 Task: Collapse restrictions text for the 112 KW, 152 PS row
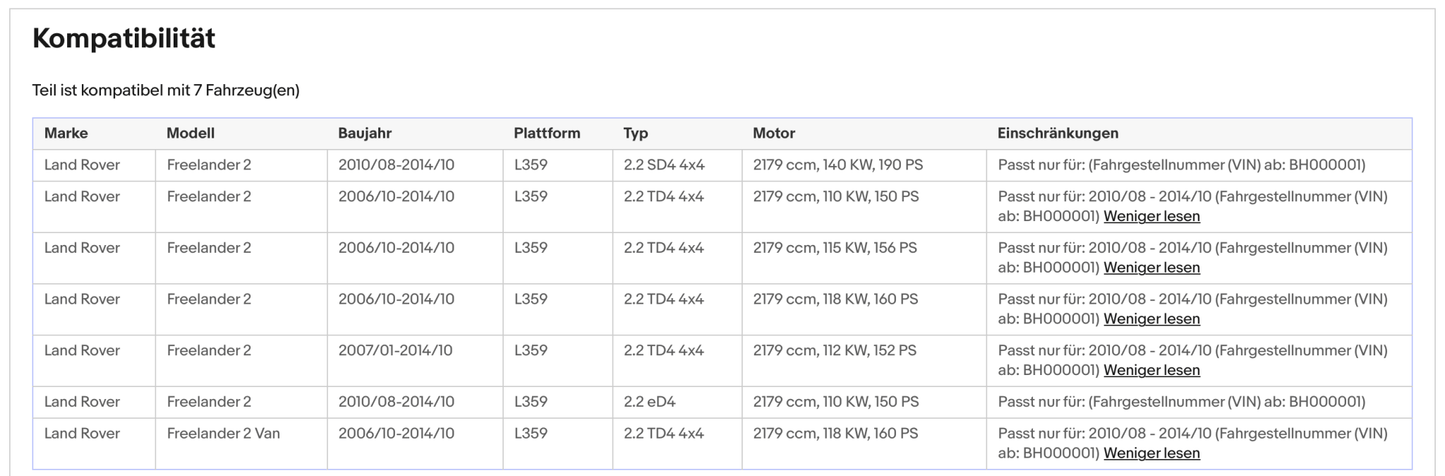[1151, 370]
